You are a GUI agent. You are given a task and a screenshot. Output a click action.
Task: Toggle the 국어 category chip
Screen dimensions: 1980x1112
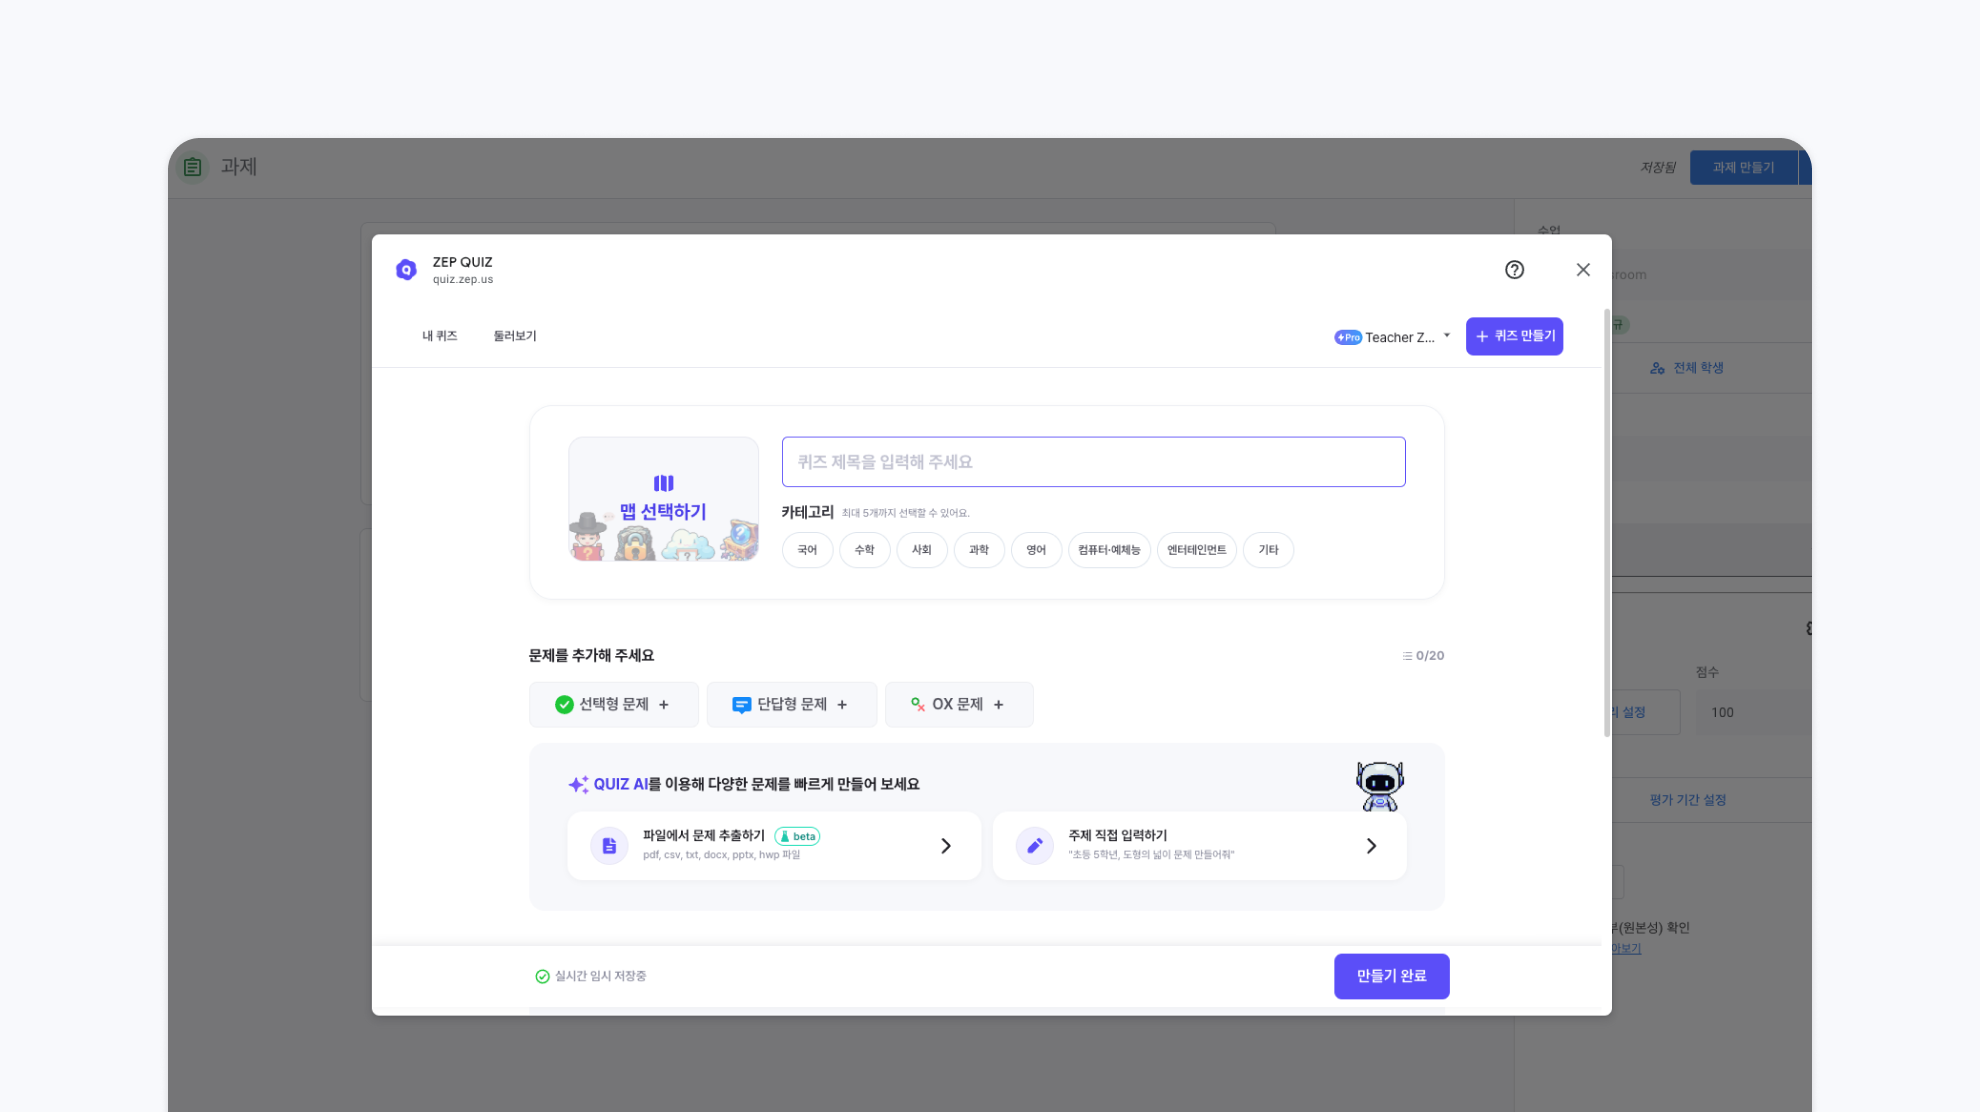(807, 550)
